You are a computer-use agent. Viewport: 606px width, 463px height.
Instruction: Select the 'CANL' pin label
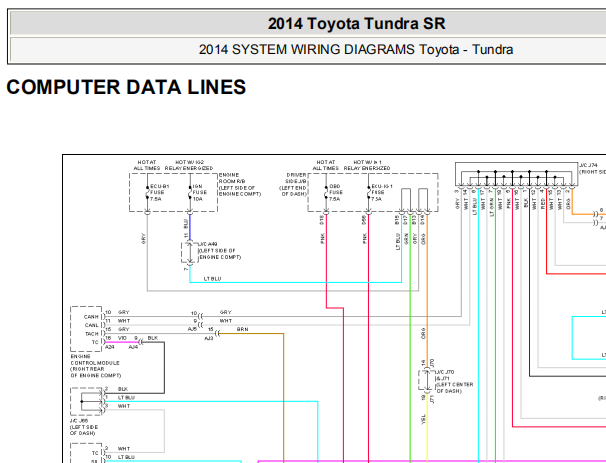point(92,325)
